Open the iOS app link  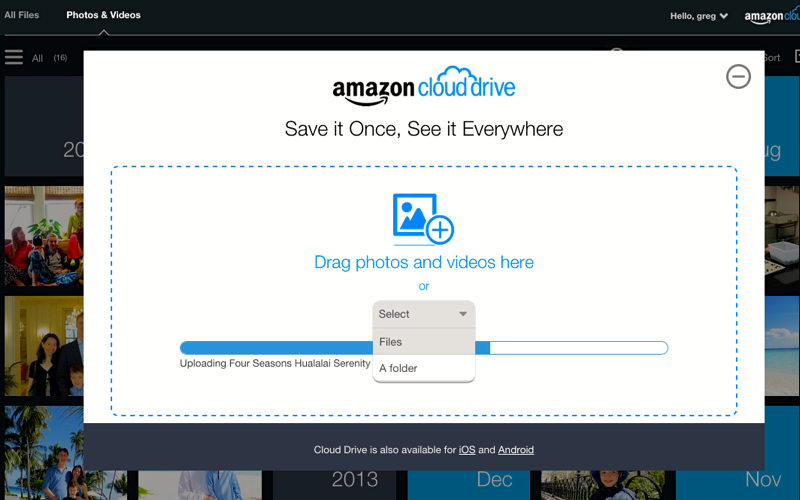pyautogui.click(x=467, y=449)
